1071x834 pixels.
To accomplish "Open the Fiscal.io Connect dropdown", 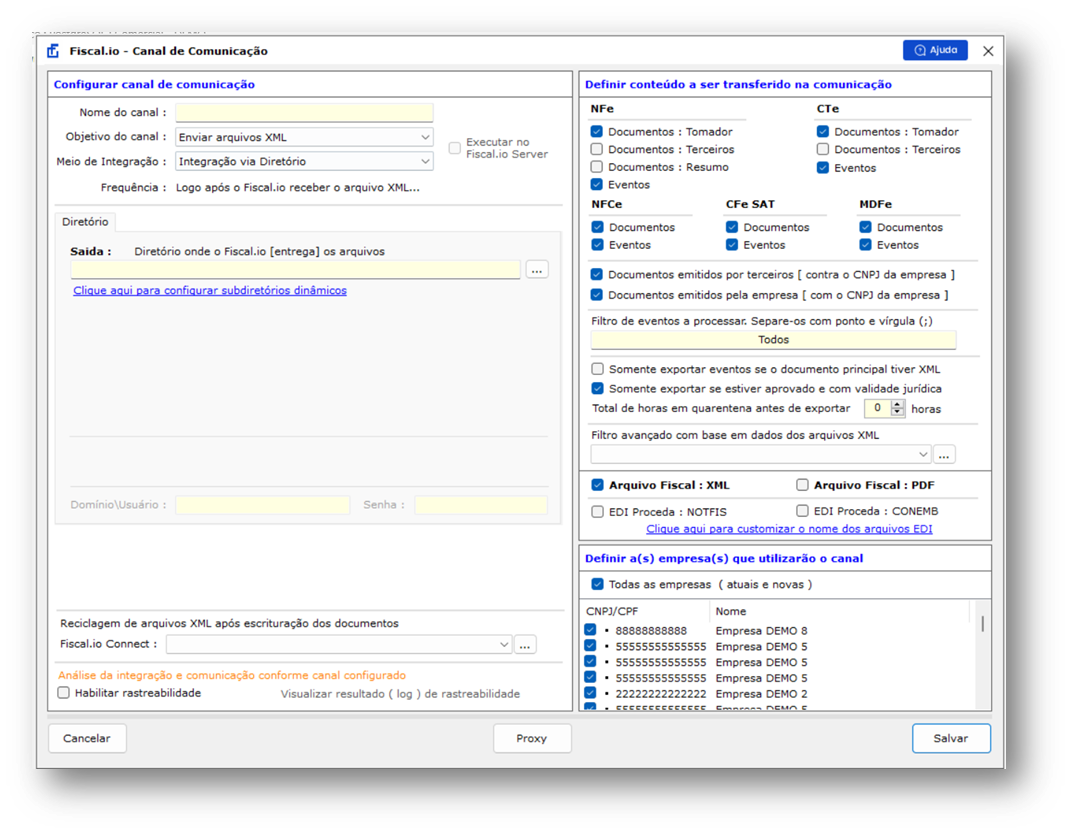I will 339,645.
